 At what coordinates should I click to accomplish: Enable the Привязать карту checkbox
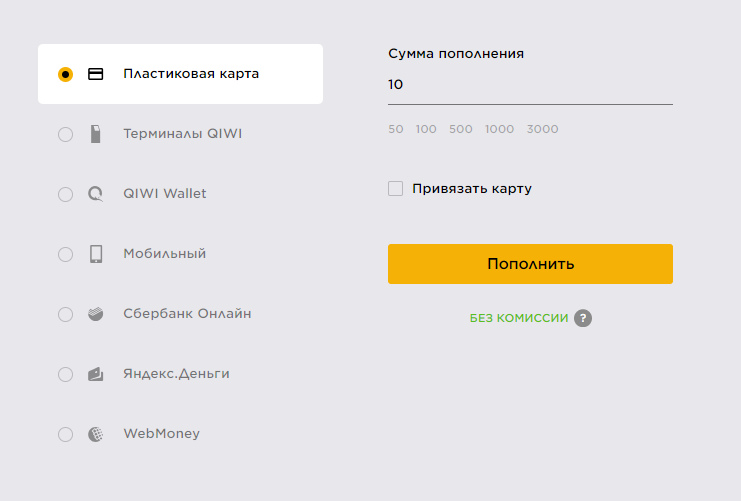tap(396, 189)
